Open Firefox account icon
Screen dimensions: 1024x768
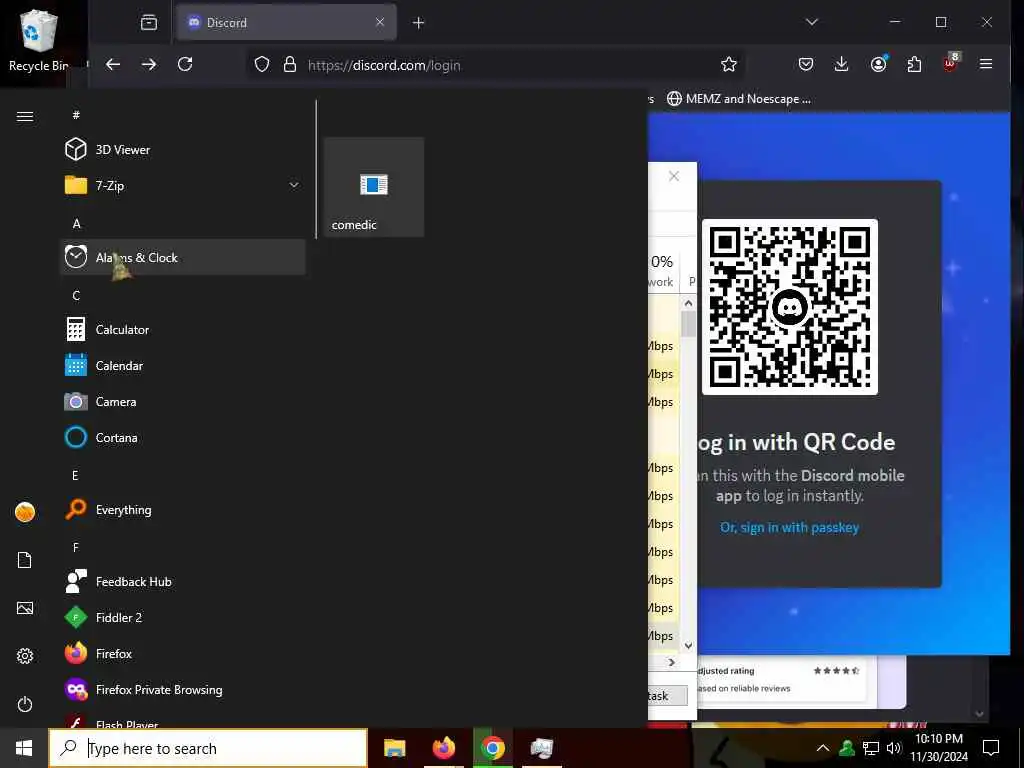pos(878,64)
